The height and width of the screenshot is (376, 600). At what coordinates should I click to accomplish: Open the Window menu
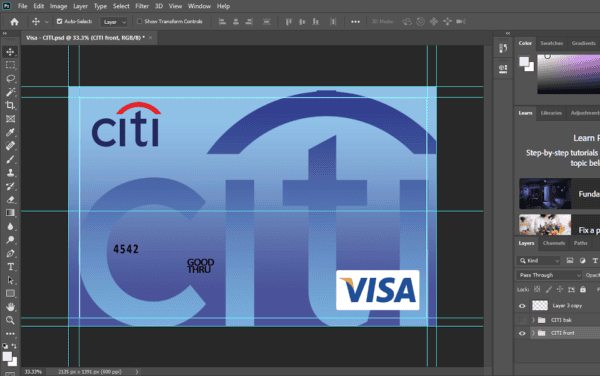(199, 6)
